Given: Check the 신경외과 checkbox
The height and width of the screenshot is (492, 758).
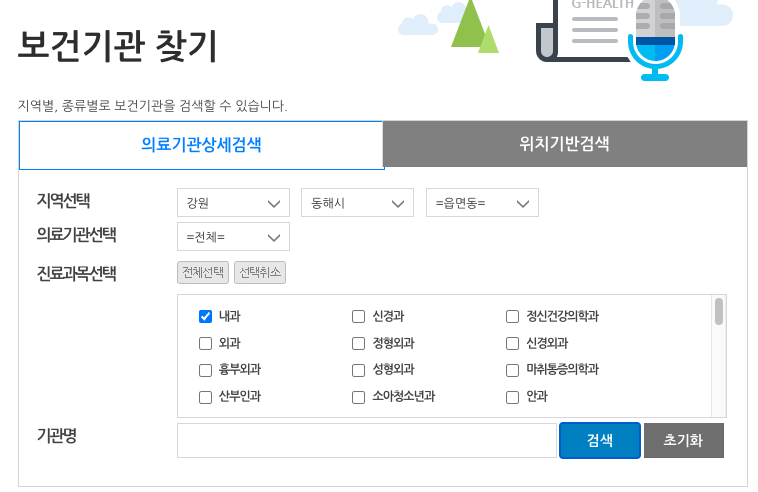Looking at the screenshot, I should coord(512,344).
